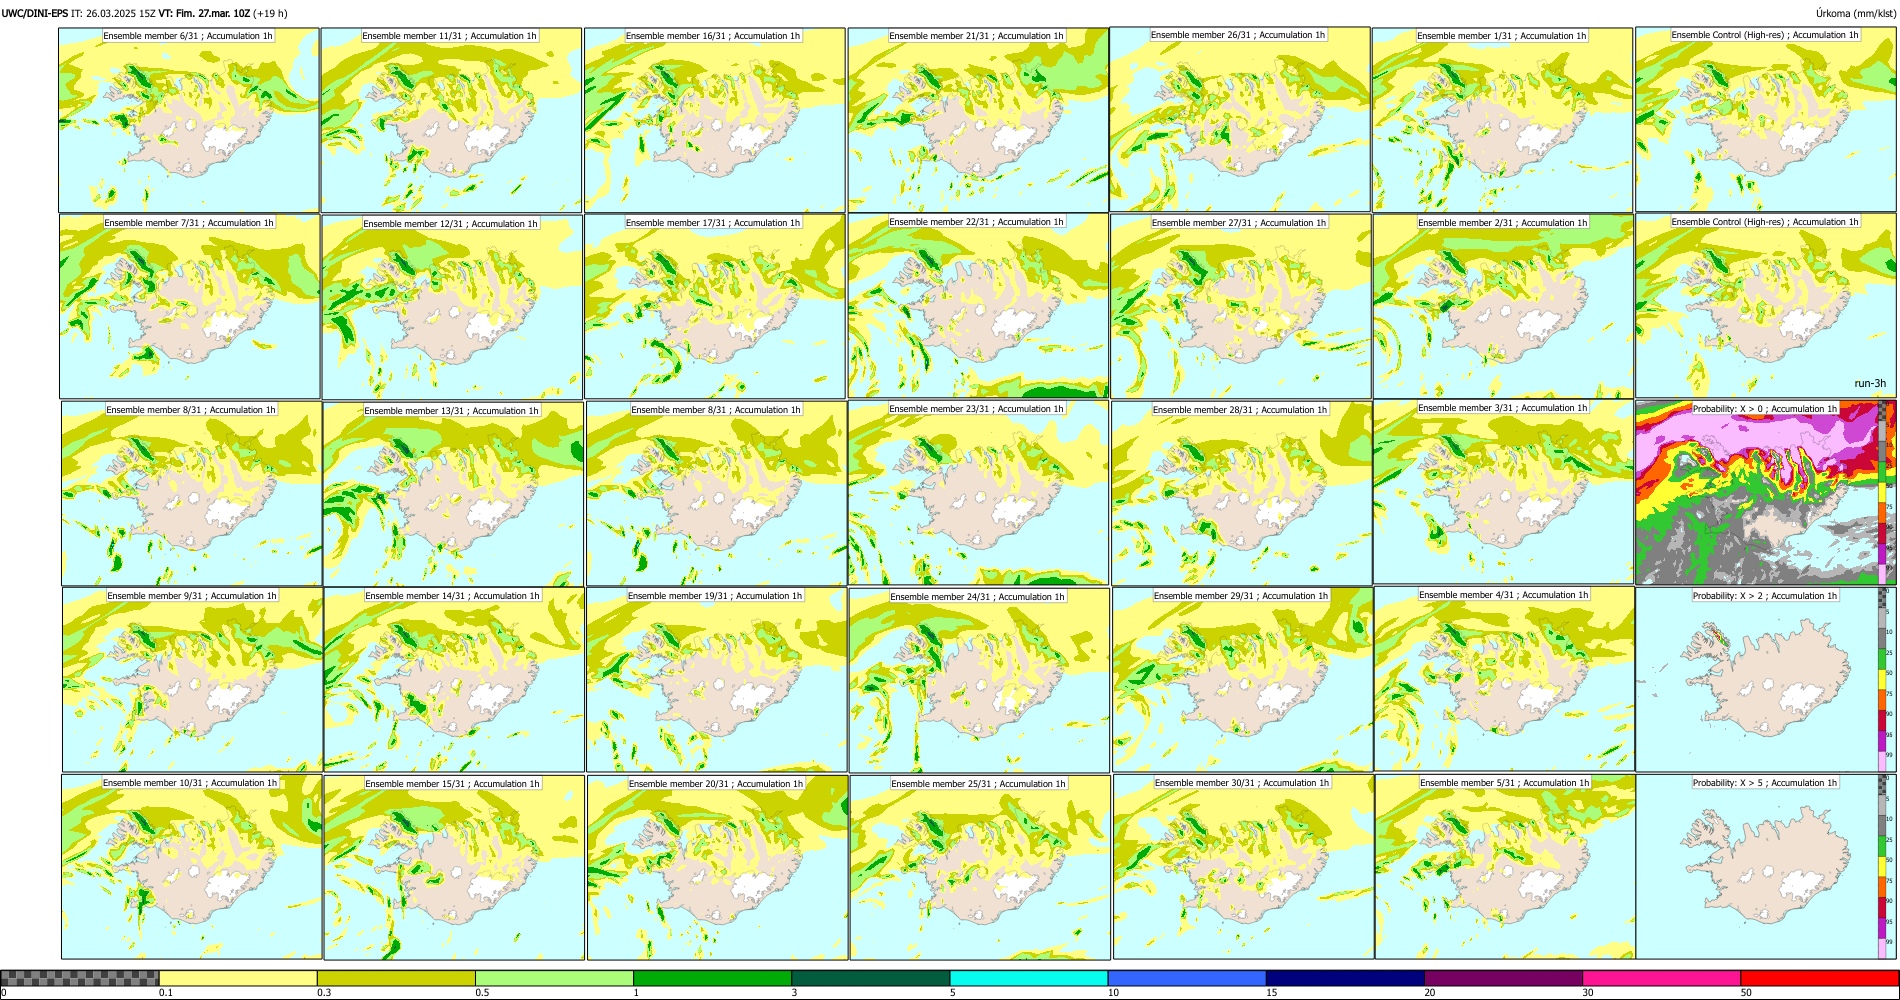Click the 'Úrkoma (mm/klst)' unit label
This screenshot has height=1000, width=1900.
(1856, 13)
